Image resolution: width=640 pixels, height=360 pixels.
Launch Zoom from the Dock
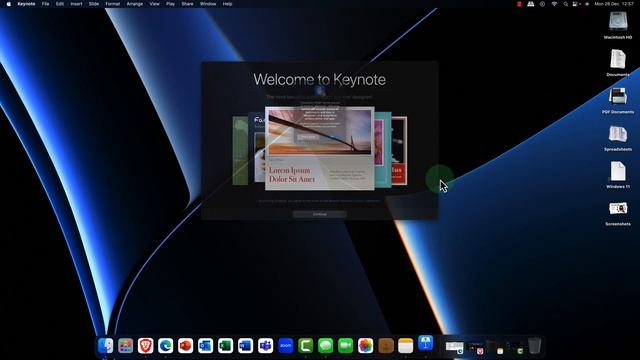click(286, 346)
